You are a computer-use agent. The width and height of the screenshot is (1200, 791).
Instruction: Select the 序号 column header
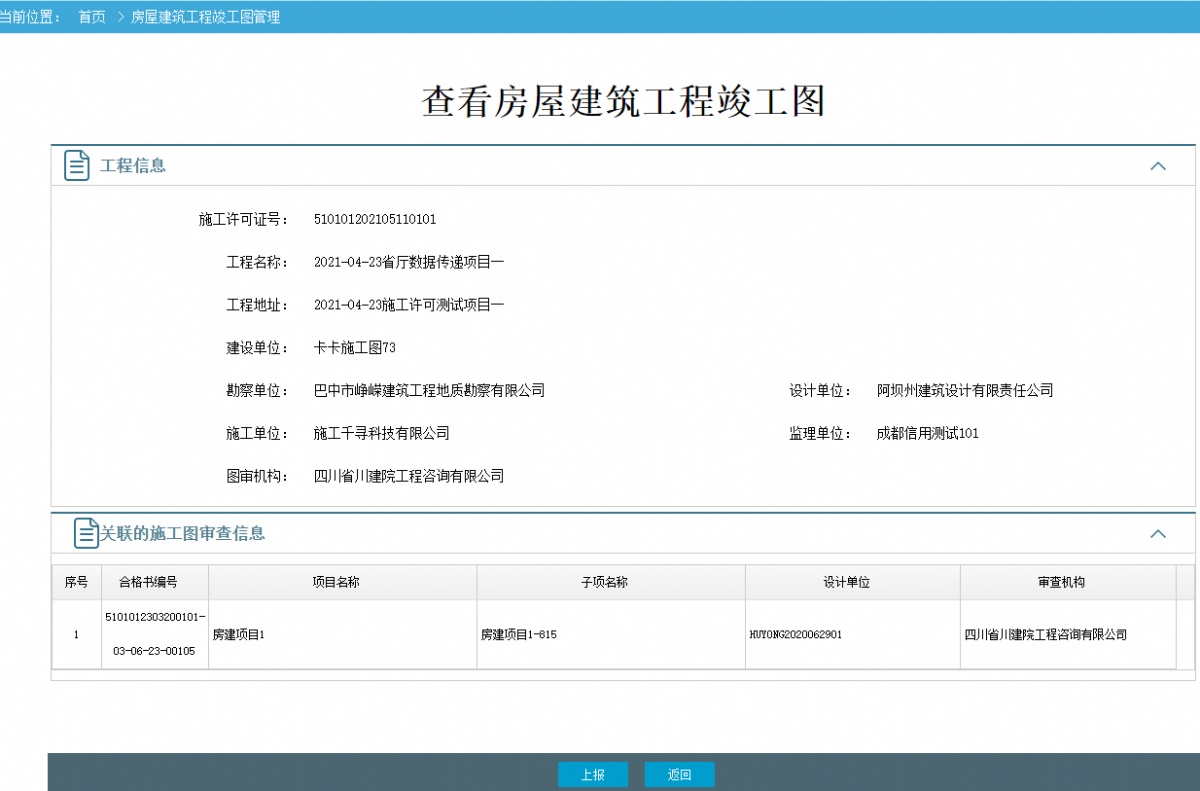click(x=77, y=582)
